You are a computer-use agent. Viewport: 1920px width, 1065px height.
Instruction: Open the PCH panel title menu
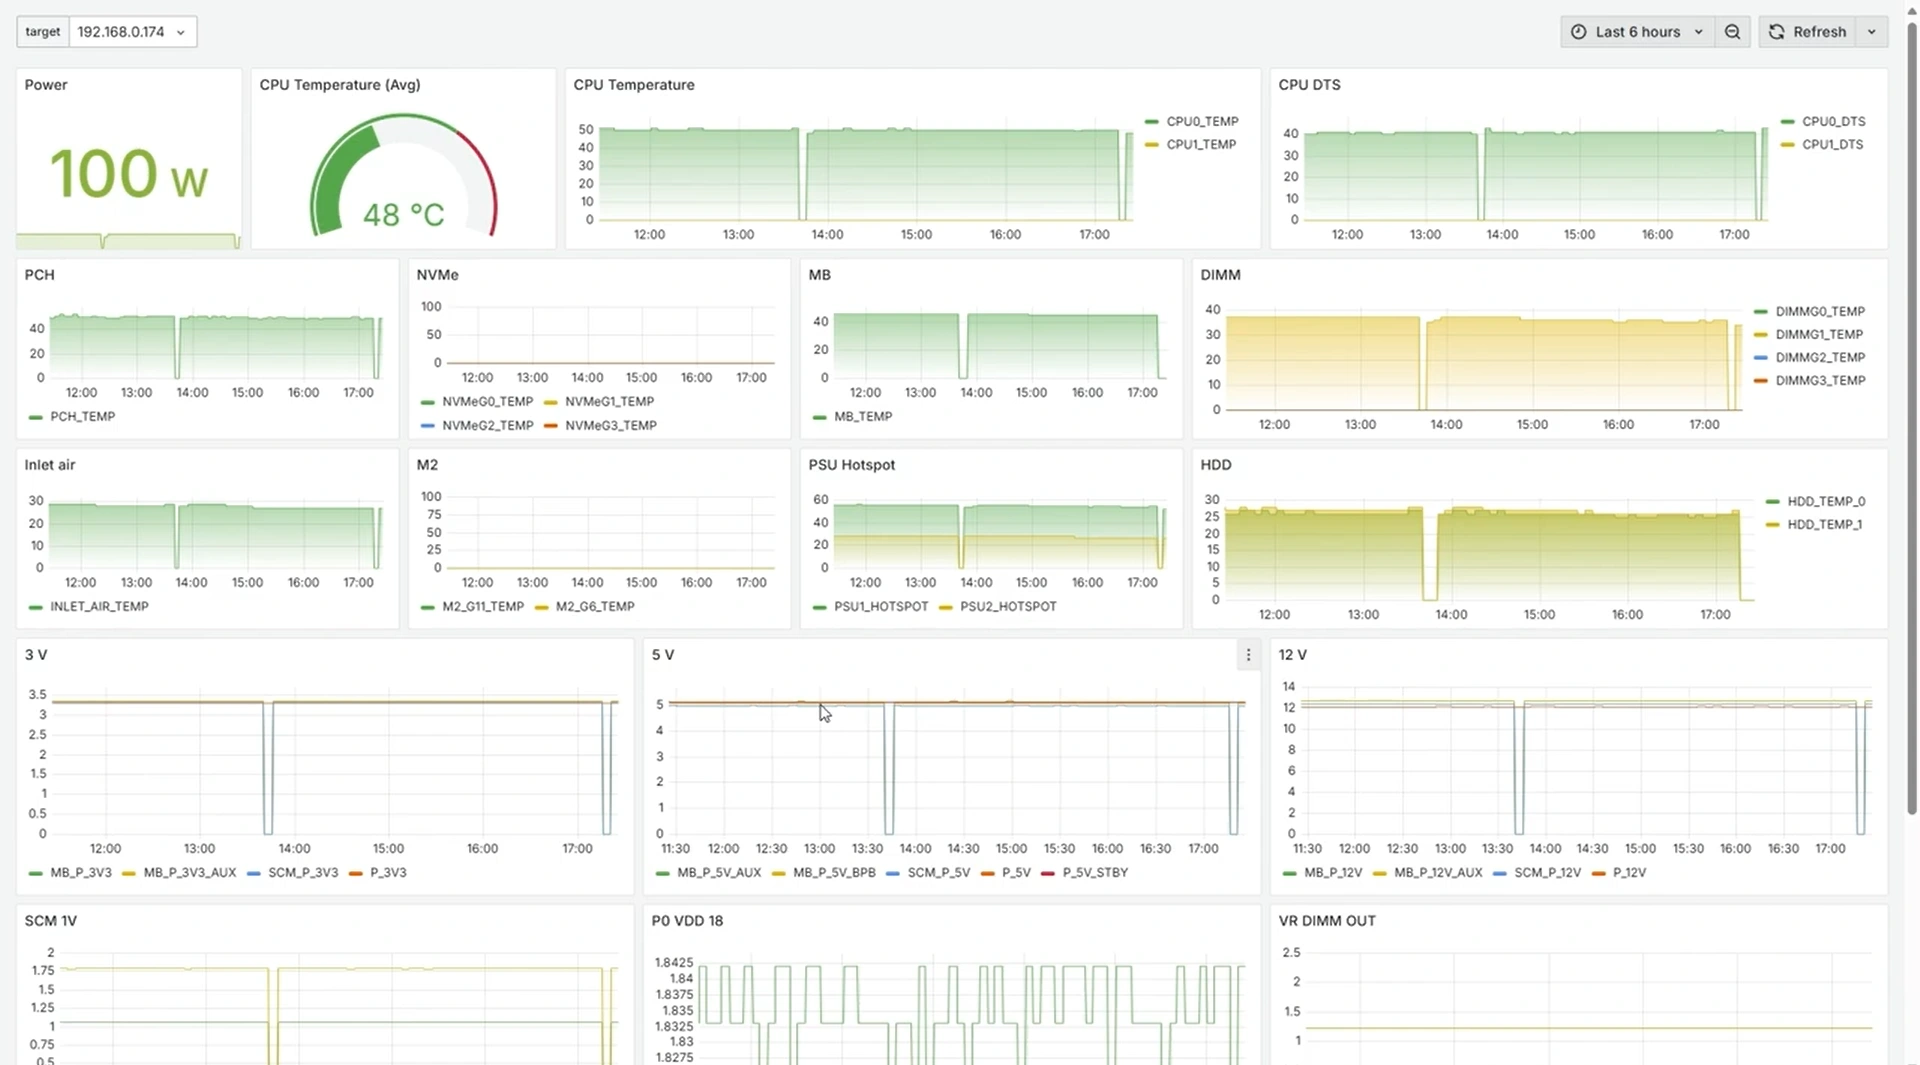pos(39,275)
